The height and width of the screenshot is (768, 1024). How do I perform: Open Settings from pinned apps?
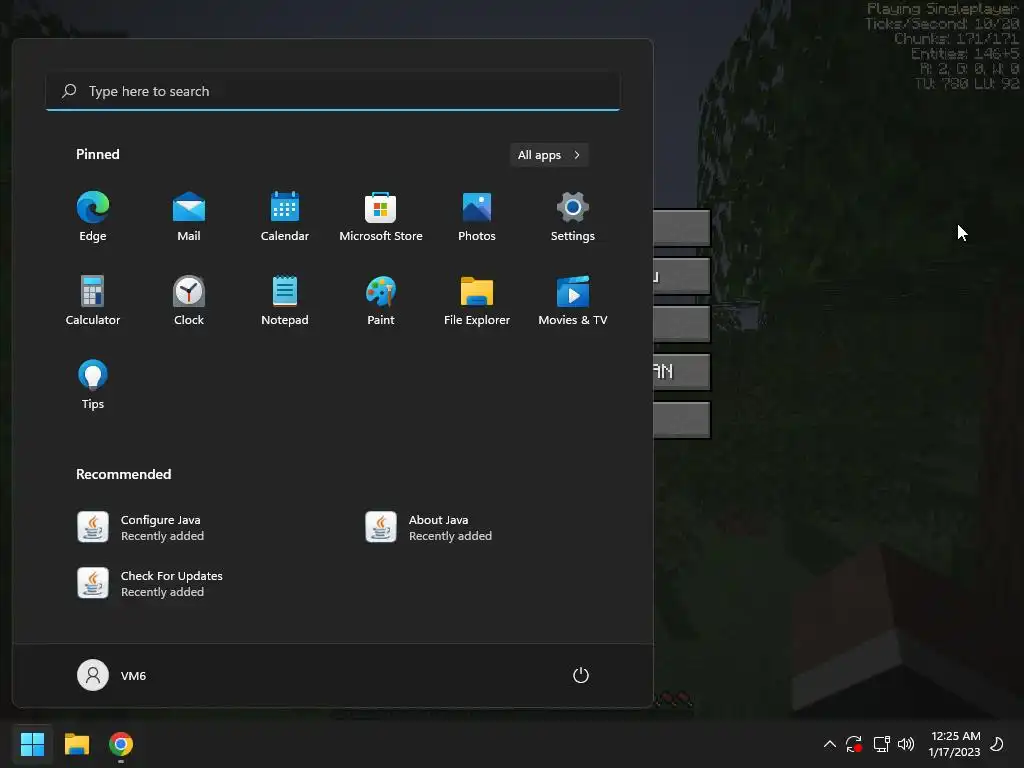pos(573,217)
